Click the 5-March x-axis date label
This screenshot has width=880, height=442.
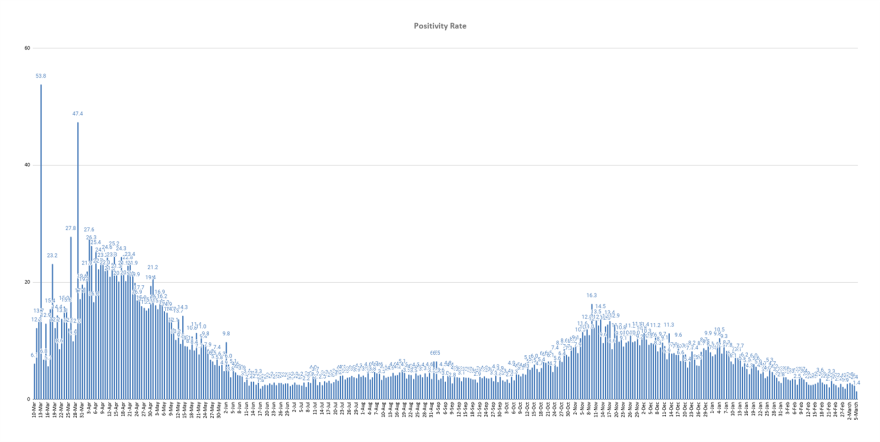click(856, 410)
